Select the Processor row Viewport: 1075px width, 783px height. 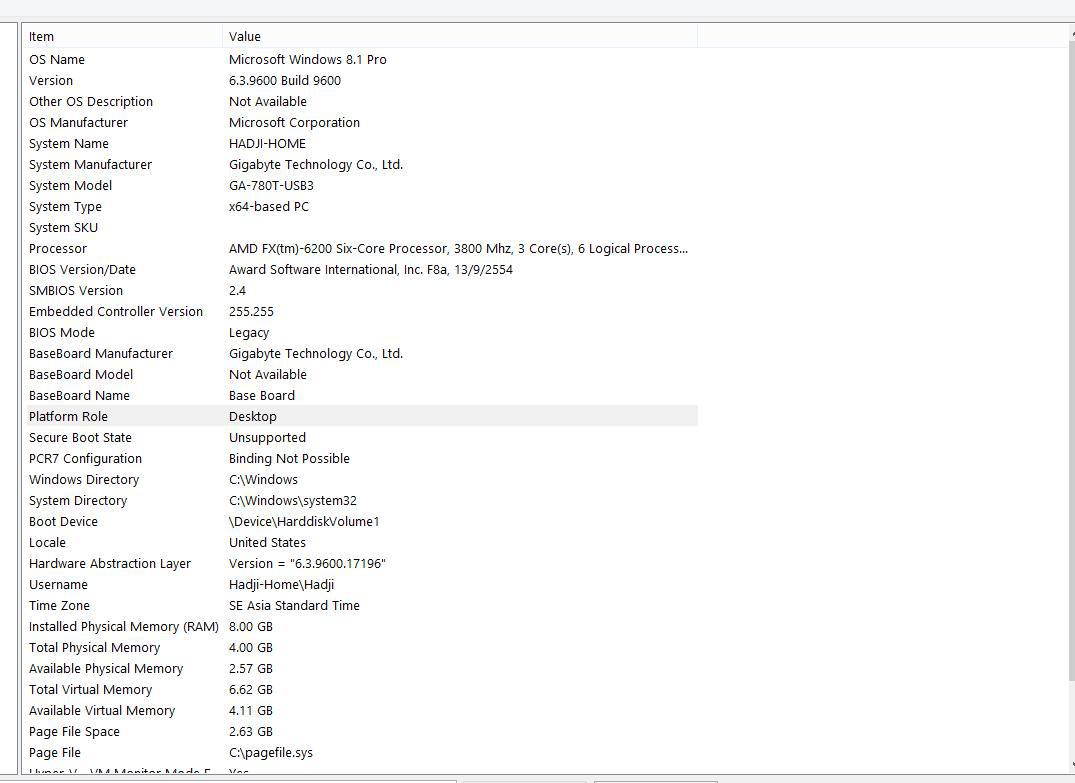(58, 249)
